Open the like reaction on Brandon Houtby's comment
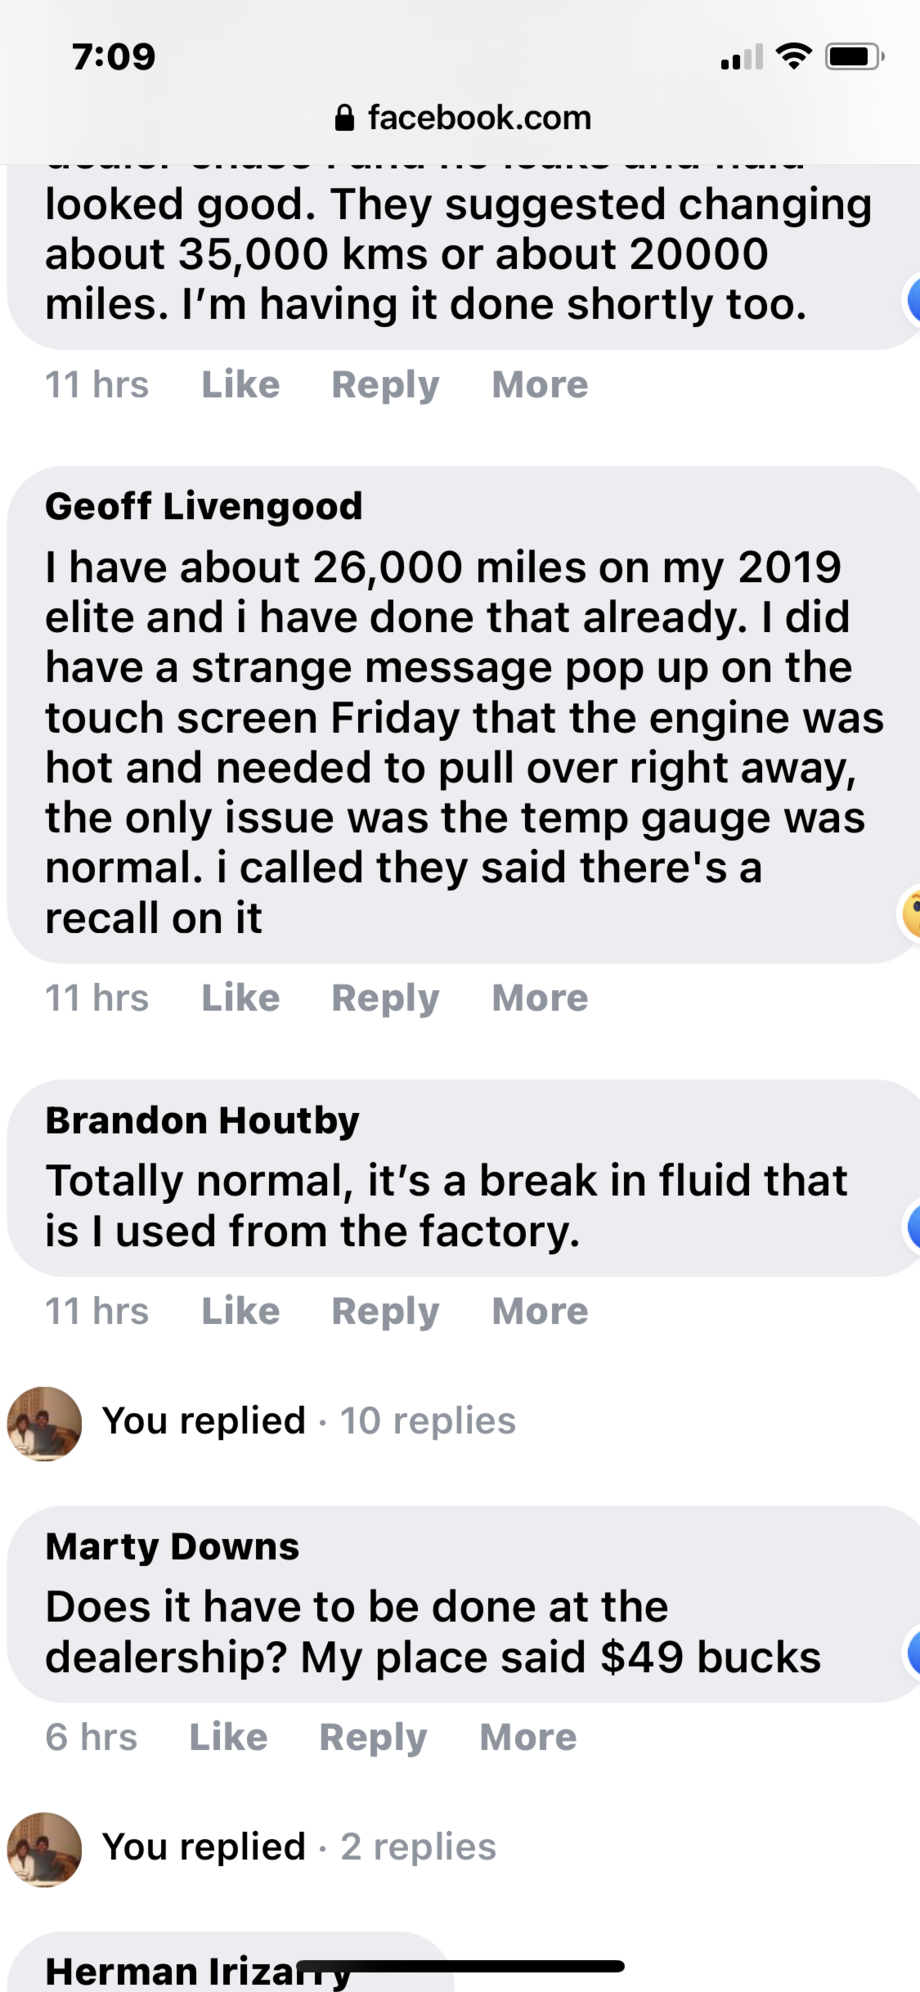Screen dimensions: 920x1992 point(912,1226)
